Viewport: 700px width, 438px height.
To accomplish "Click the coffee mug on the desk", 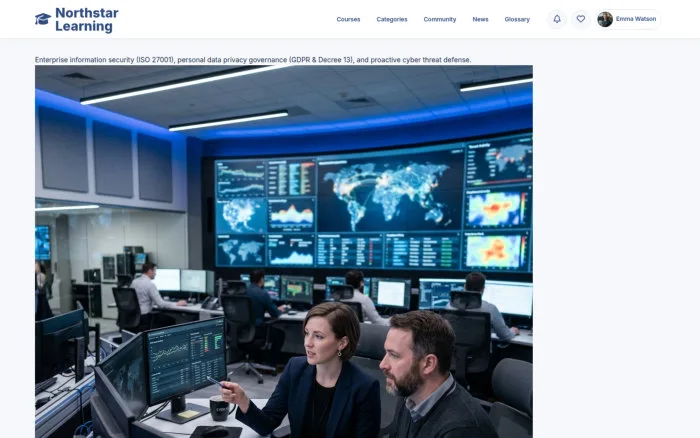I will click(220, 408).
